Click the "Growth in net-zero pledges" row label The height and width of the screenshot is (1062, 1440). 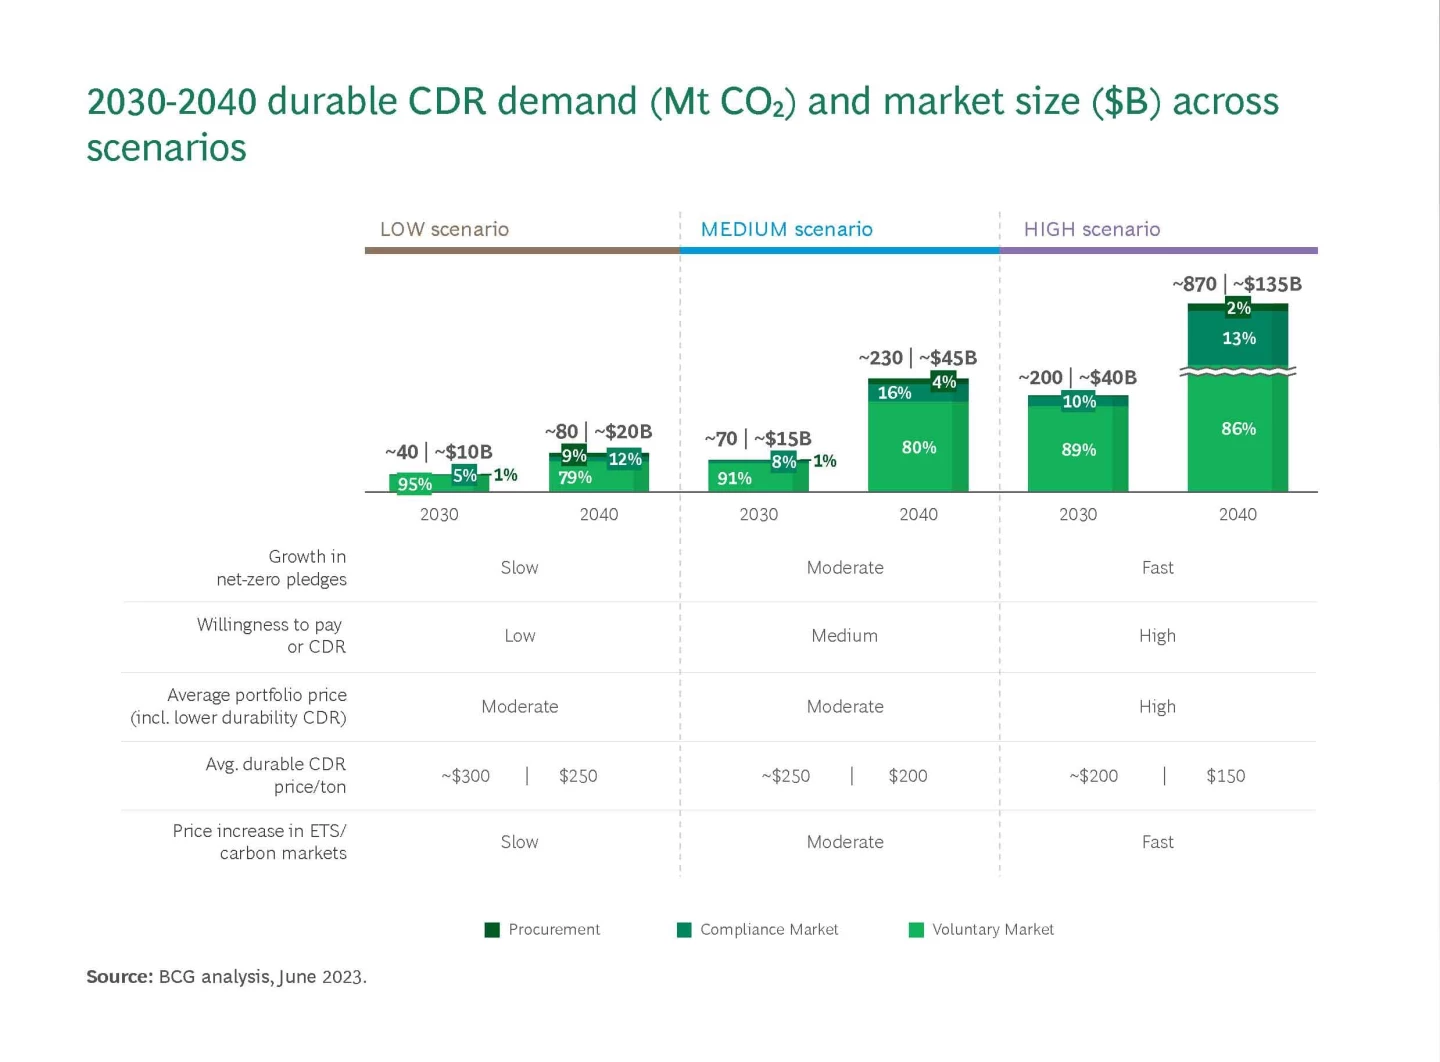tap(281, 568)
